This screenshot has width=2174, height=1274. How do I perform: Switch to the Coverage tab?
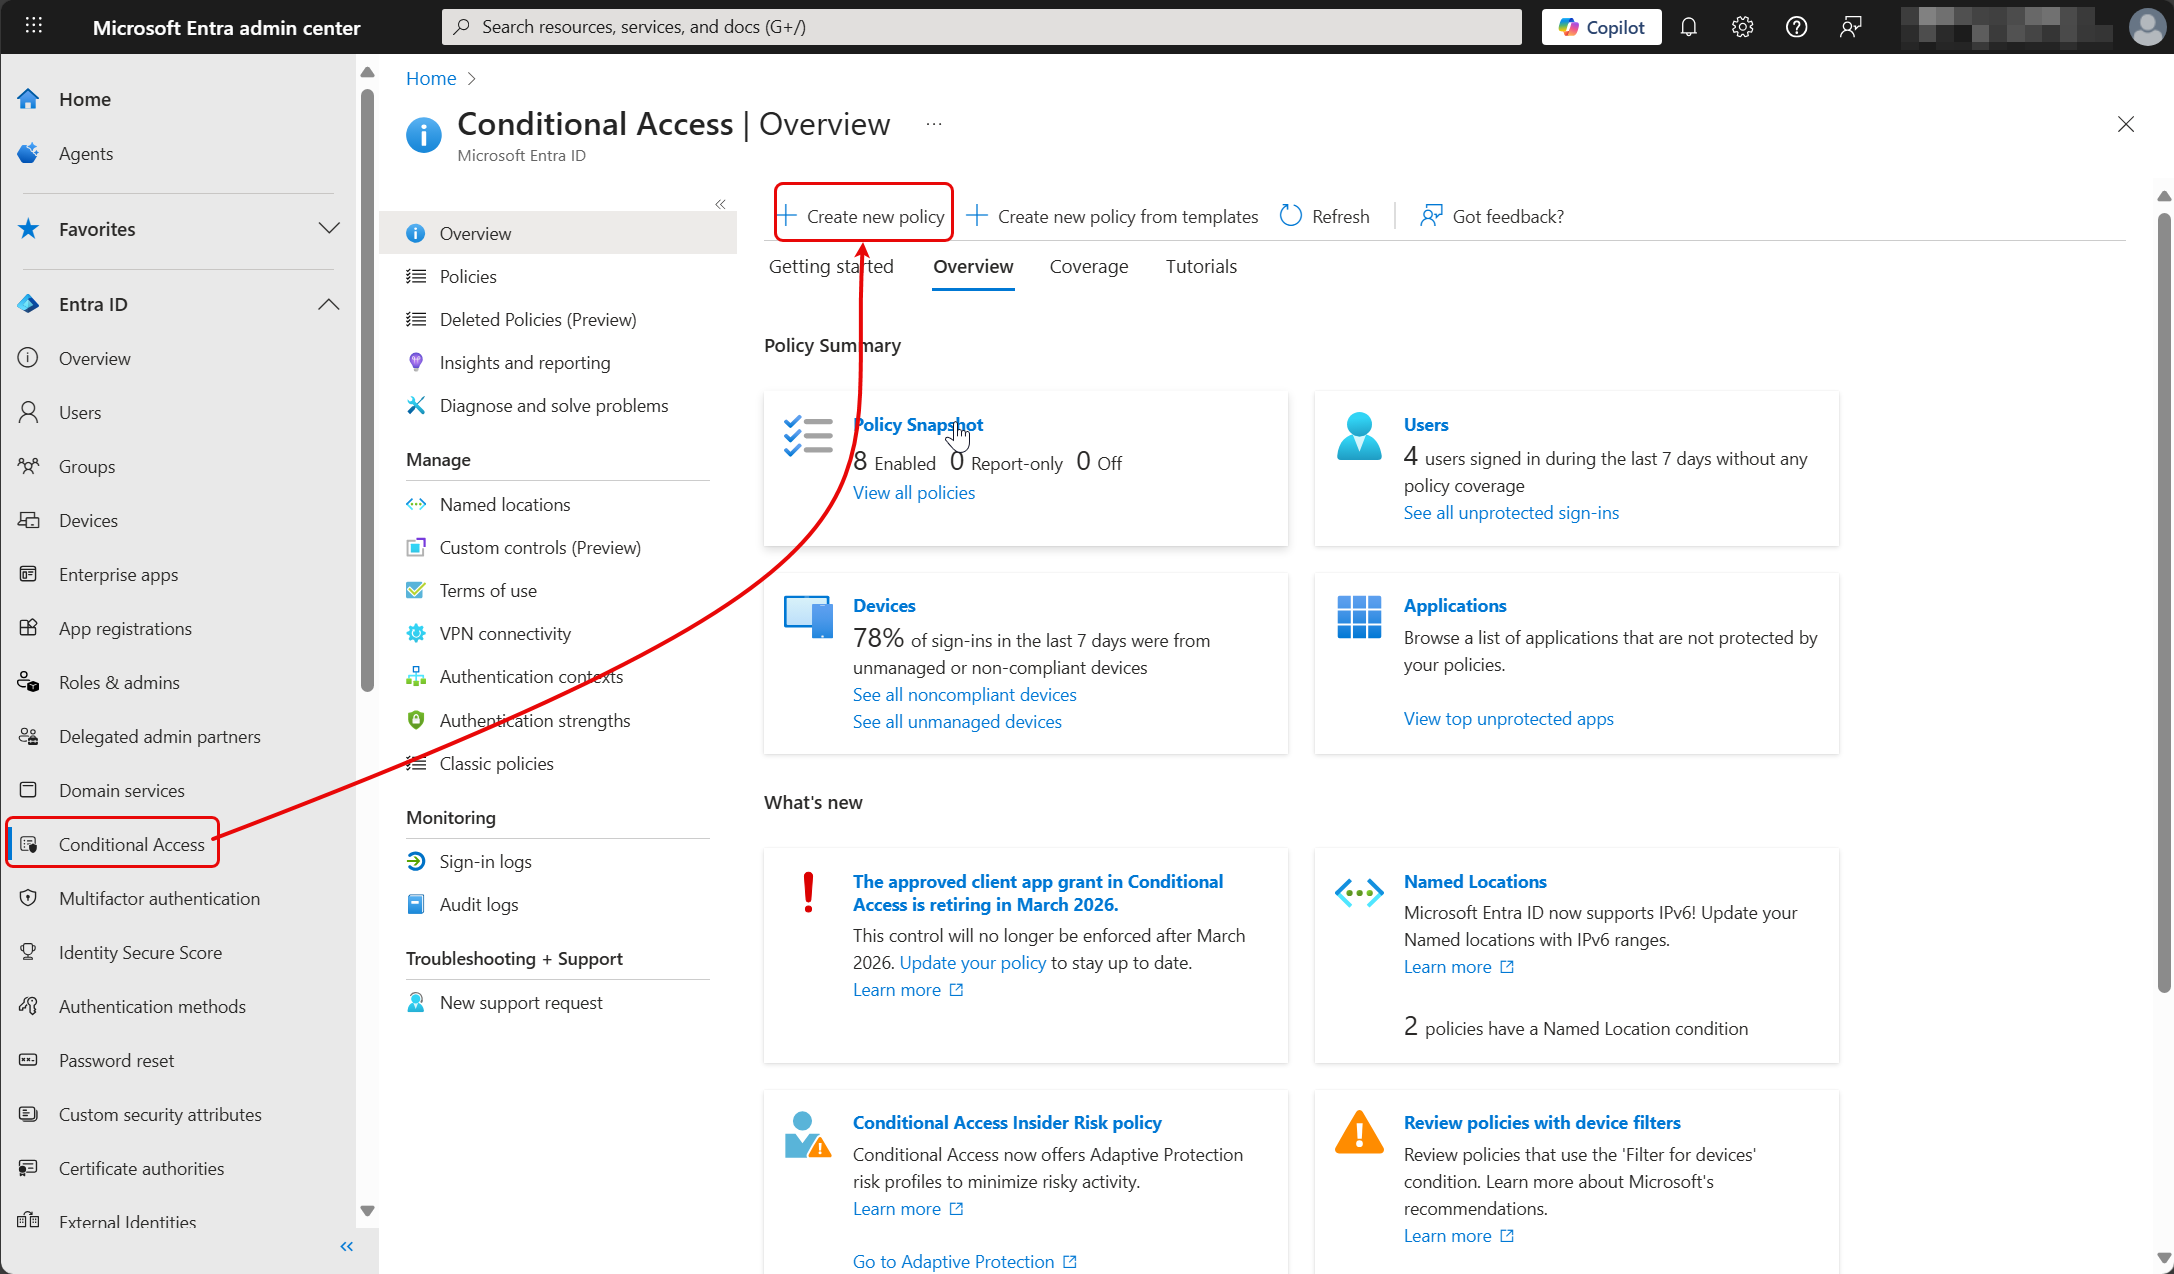tap(1088, 266)
